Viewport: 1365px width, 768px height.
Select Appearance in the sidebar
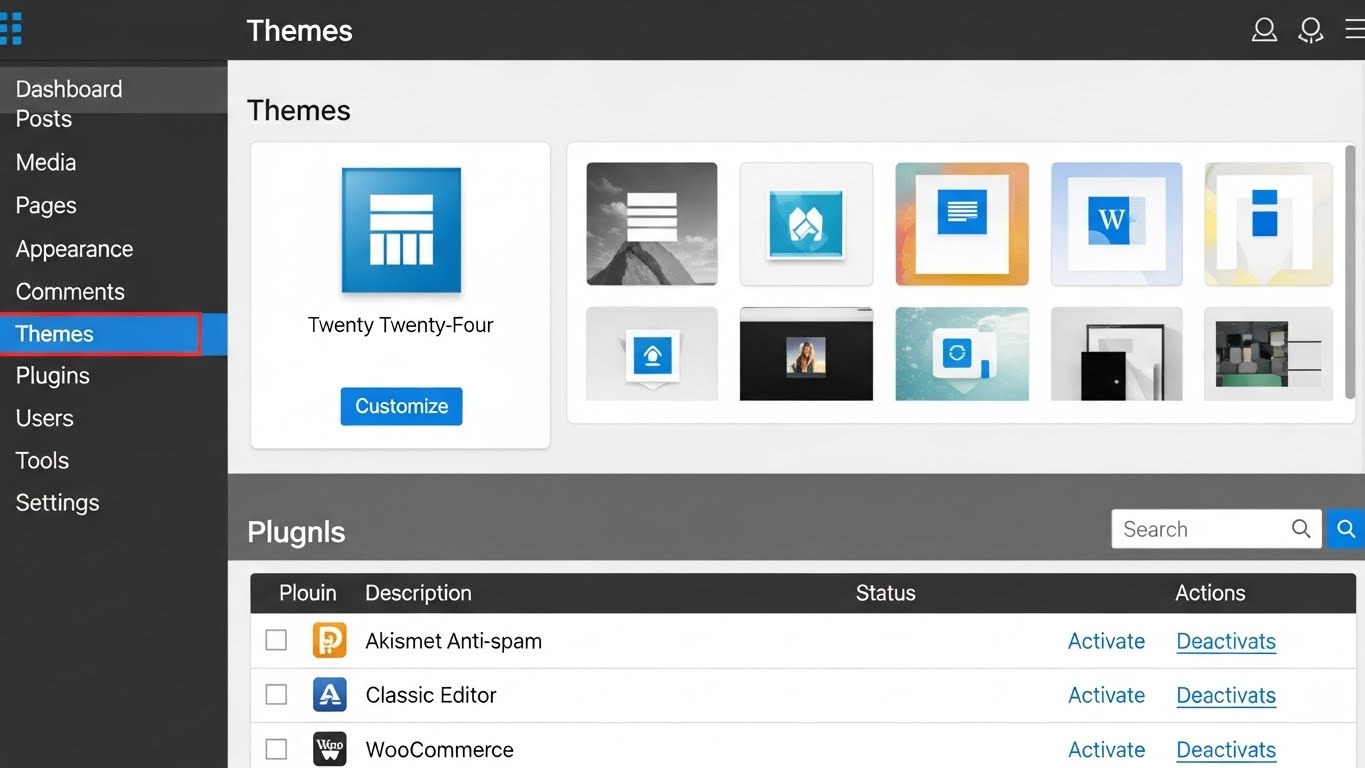point(74,249)
